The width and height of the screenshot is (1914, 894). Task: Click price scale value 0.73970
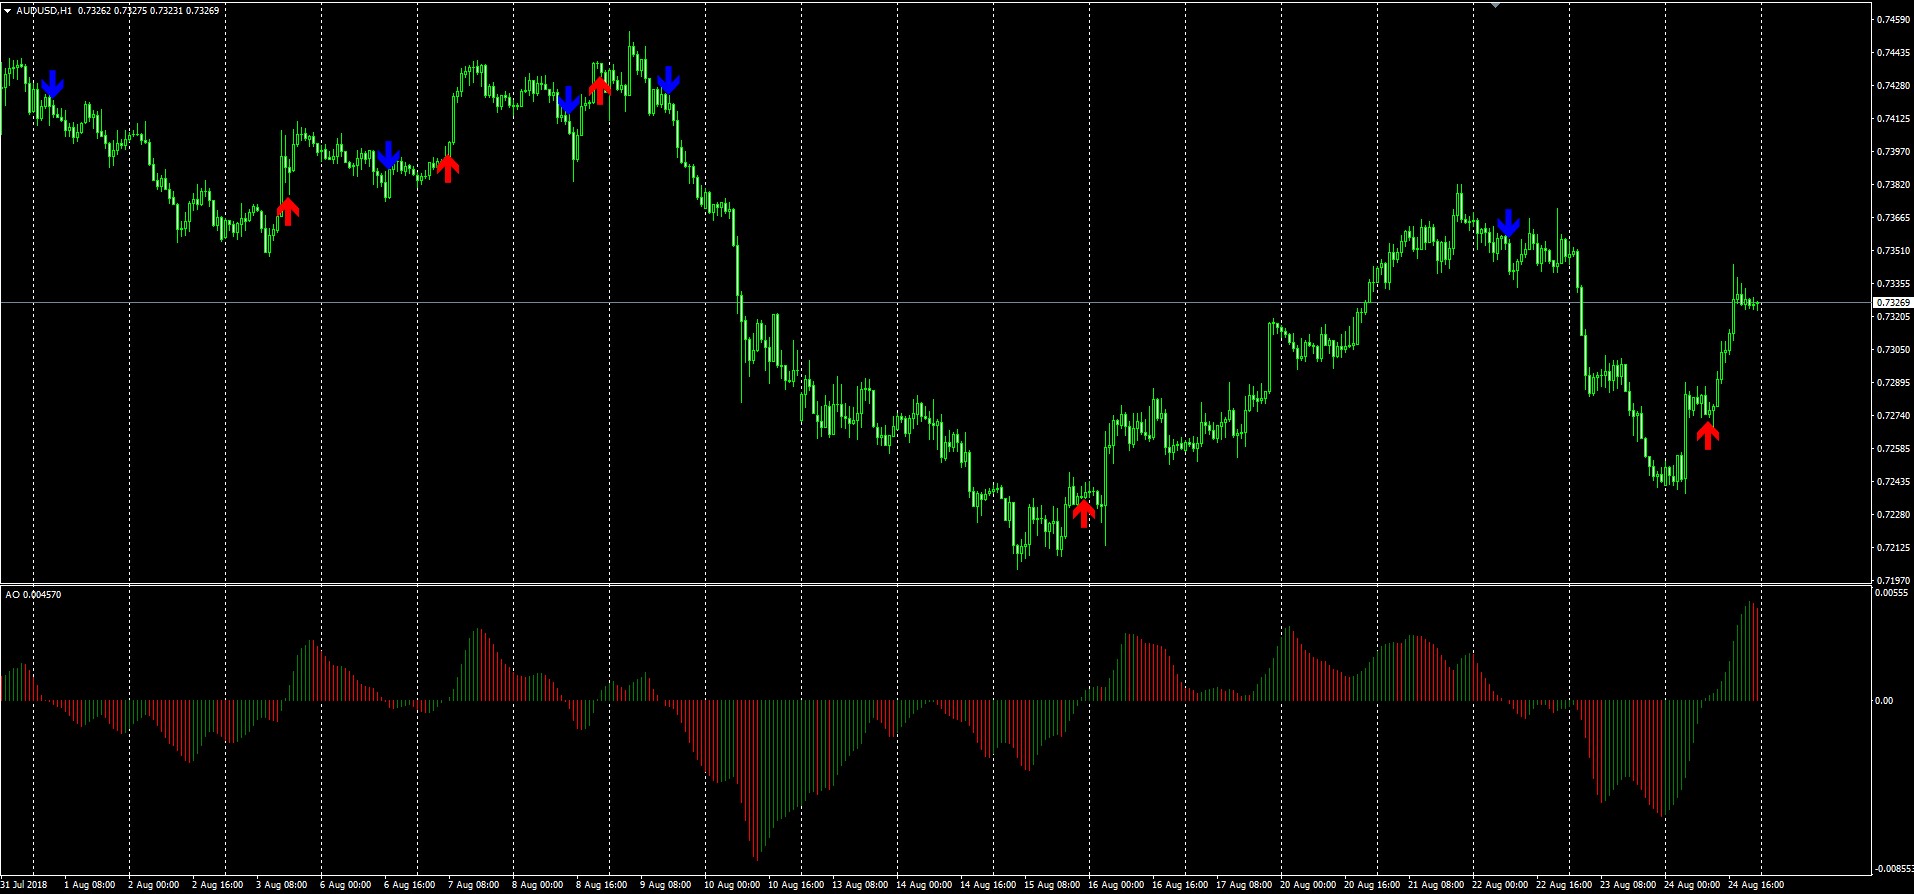[x=1894, y=151]
